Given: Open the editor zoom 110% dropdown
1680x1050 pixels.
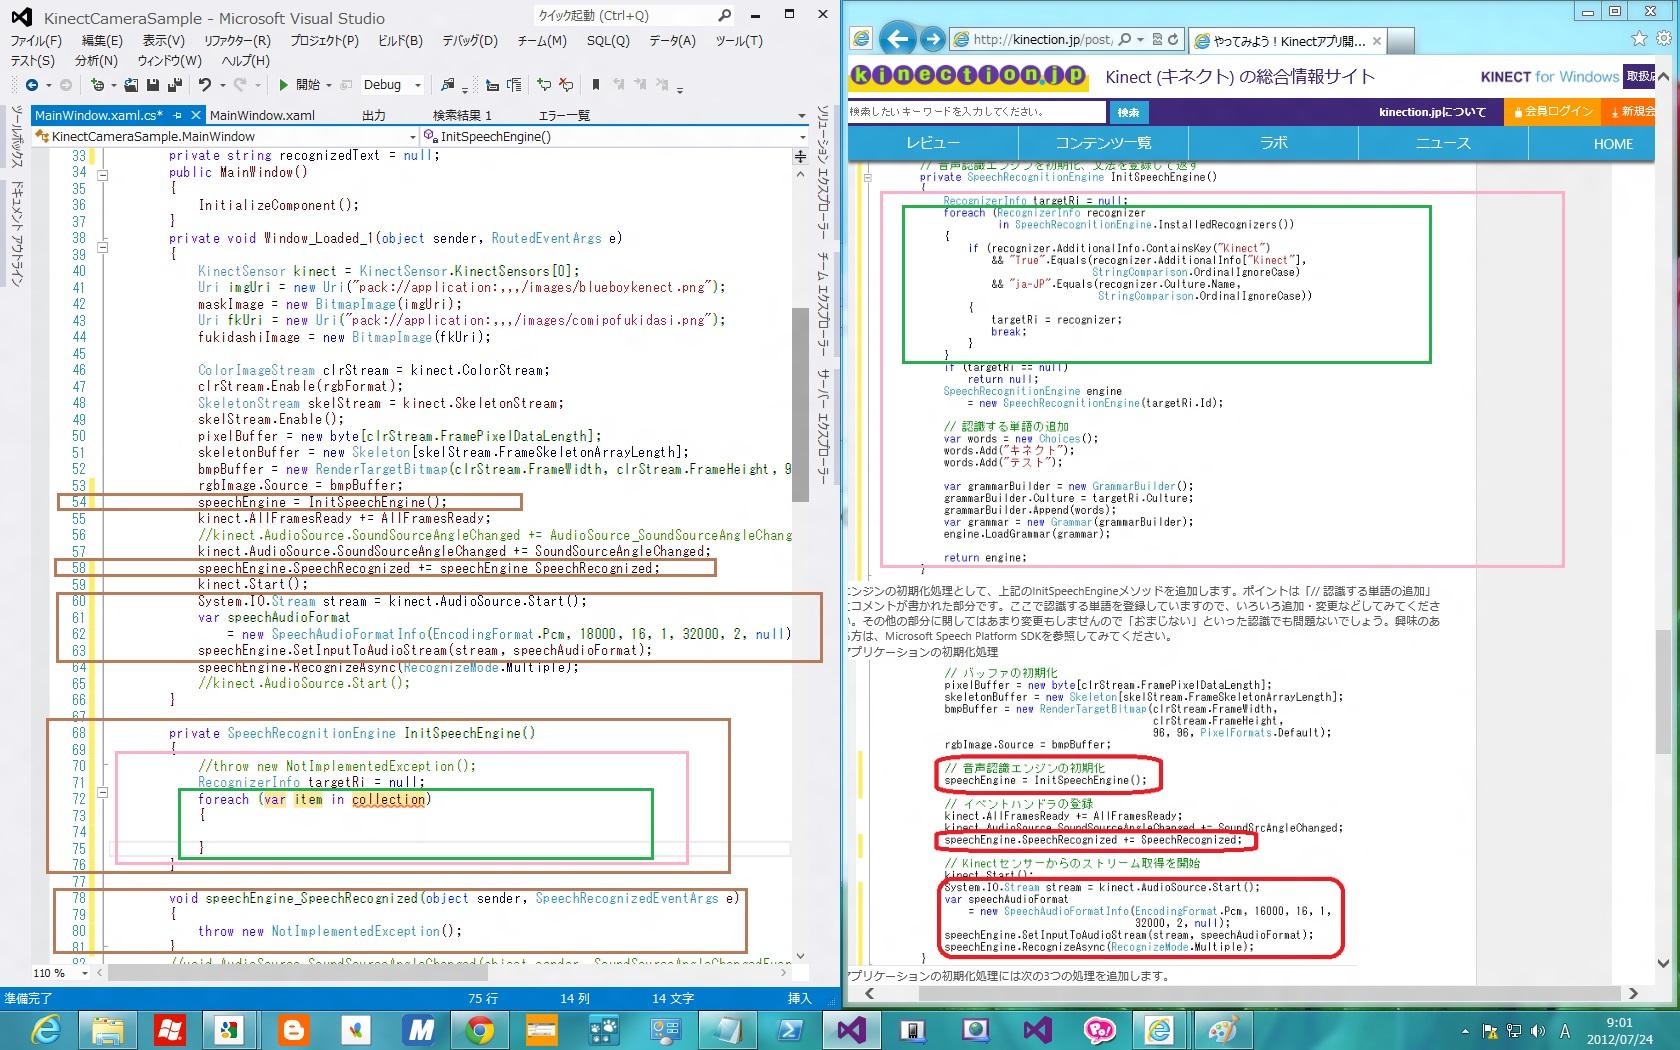Looking at the screenshot, I should pyautogui.click(x=84, y=973).
